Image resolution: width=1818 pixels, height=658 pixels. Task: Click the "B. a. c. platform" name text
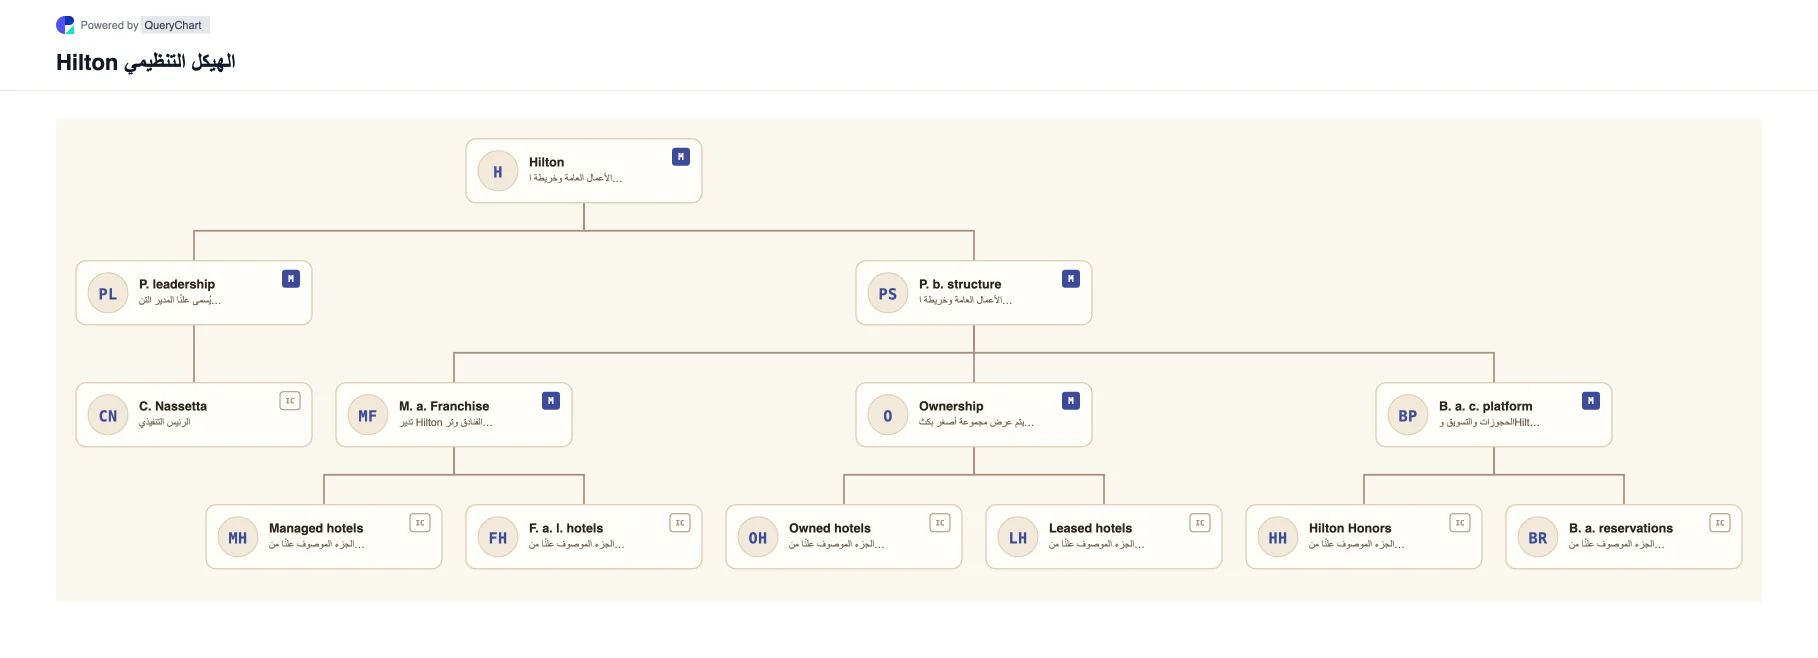[x=1486, y=406]
